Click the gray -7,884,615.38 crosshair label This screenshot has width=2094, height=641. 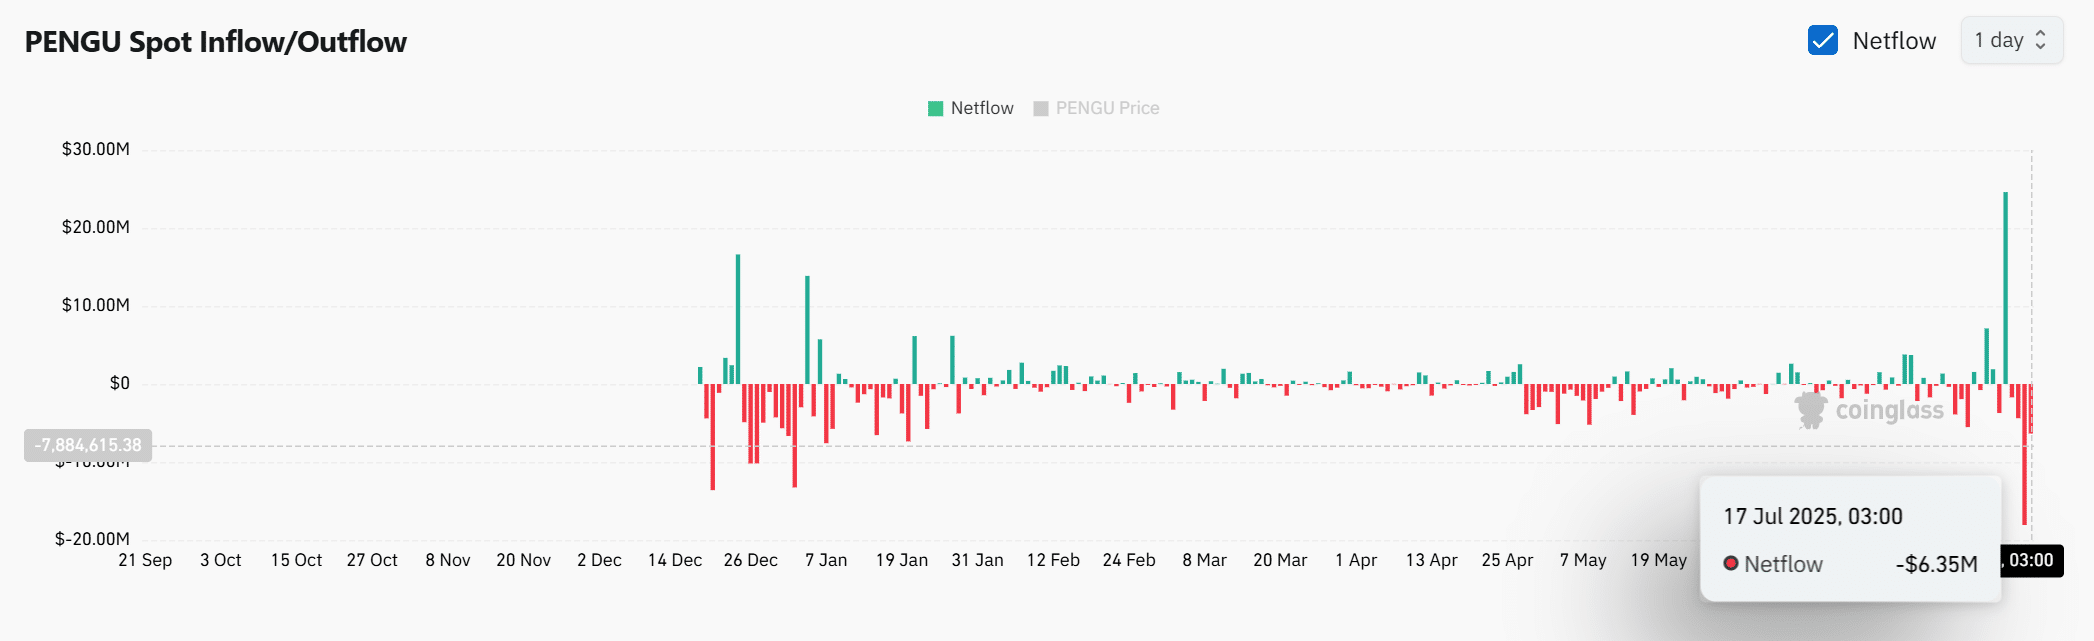point(88,445)
